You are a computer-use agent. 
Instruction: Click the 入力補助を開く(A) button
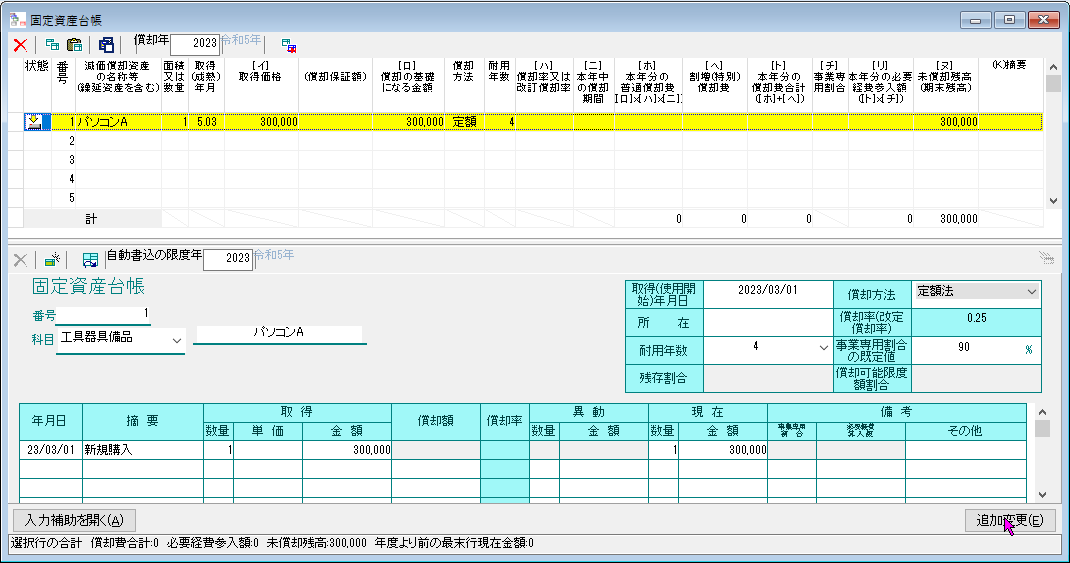(x=74, y=521)
